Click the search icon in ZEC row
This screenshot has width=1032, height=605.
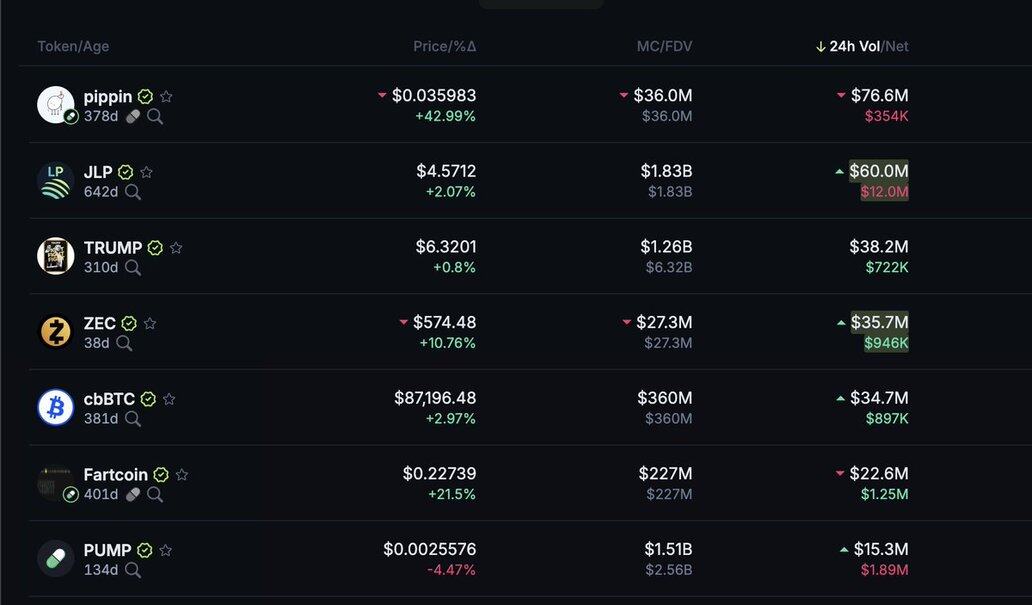click(x=125, y=343)
